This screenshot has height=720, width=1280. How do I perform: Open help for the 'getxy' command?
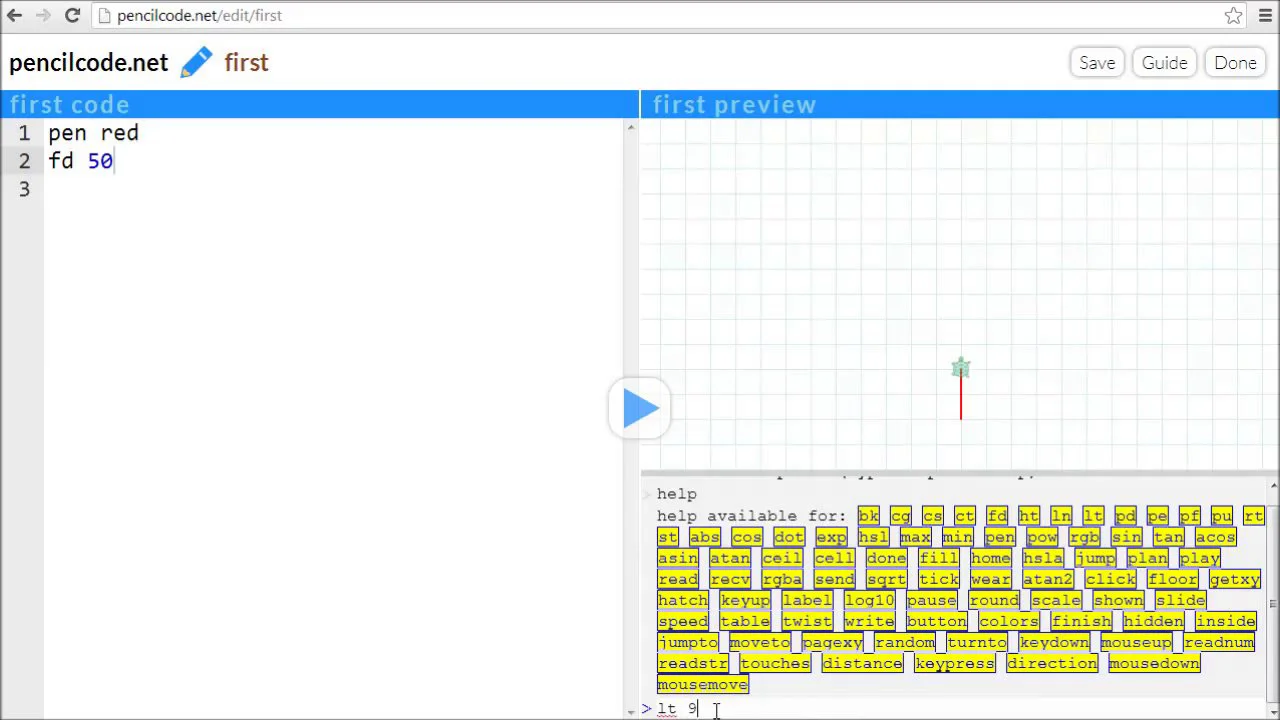click(1234, 579)
